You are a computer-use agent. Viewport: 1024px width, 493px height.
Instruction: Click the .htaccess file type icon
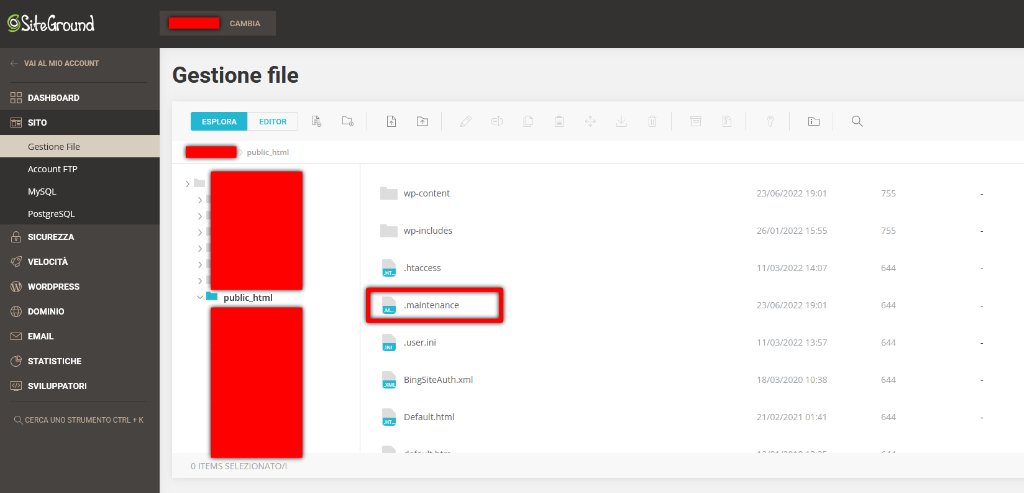(389, 268)
